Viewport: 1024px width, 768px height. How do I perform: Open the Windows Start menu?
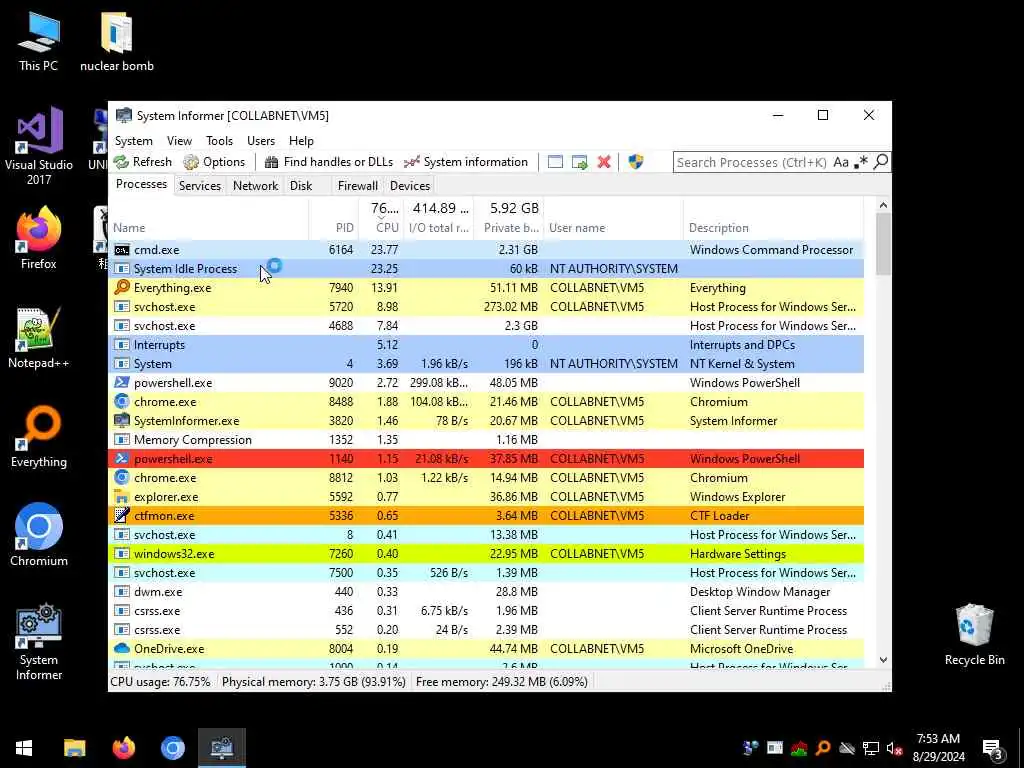click(x=24, y=748)
